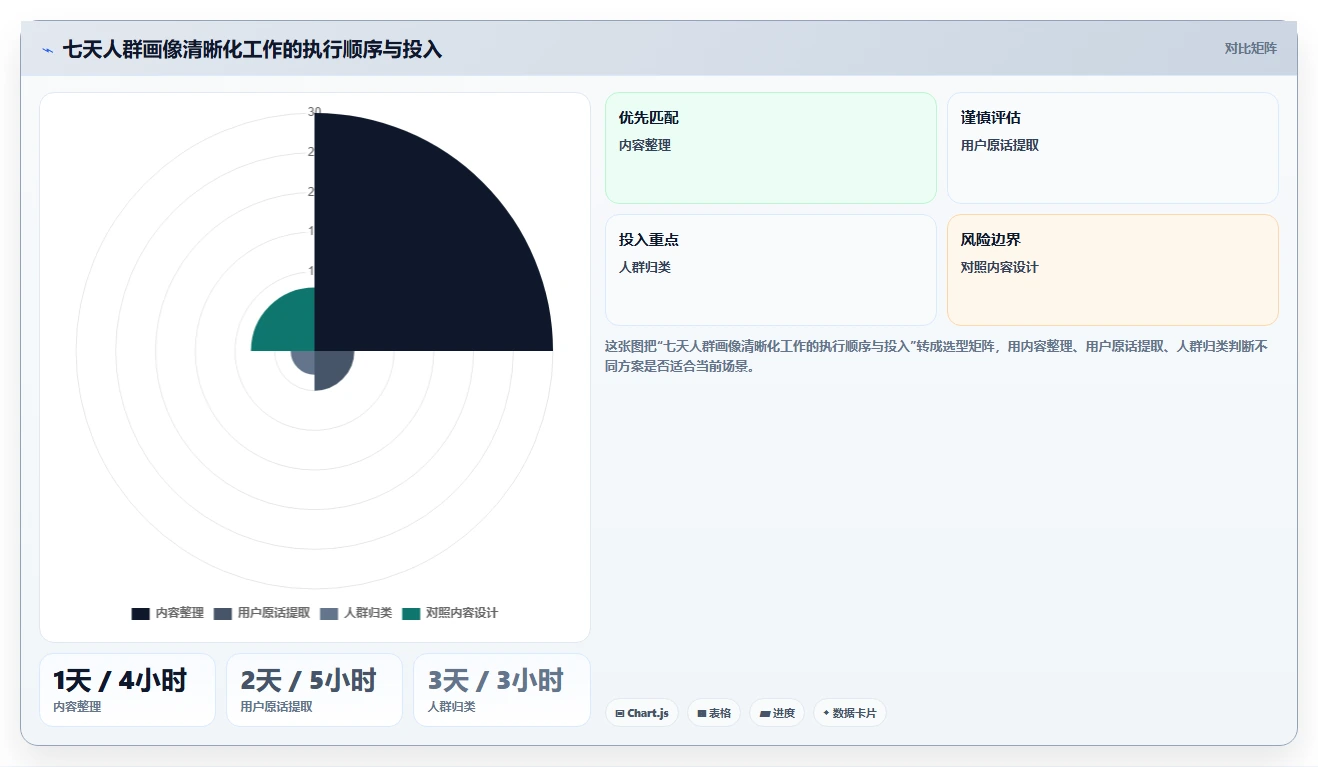This screenshot has height=767, width=1318.
Task: Click the slate-gray 人群归类 legend swatch
Action: tap(329, 613)
